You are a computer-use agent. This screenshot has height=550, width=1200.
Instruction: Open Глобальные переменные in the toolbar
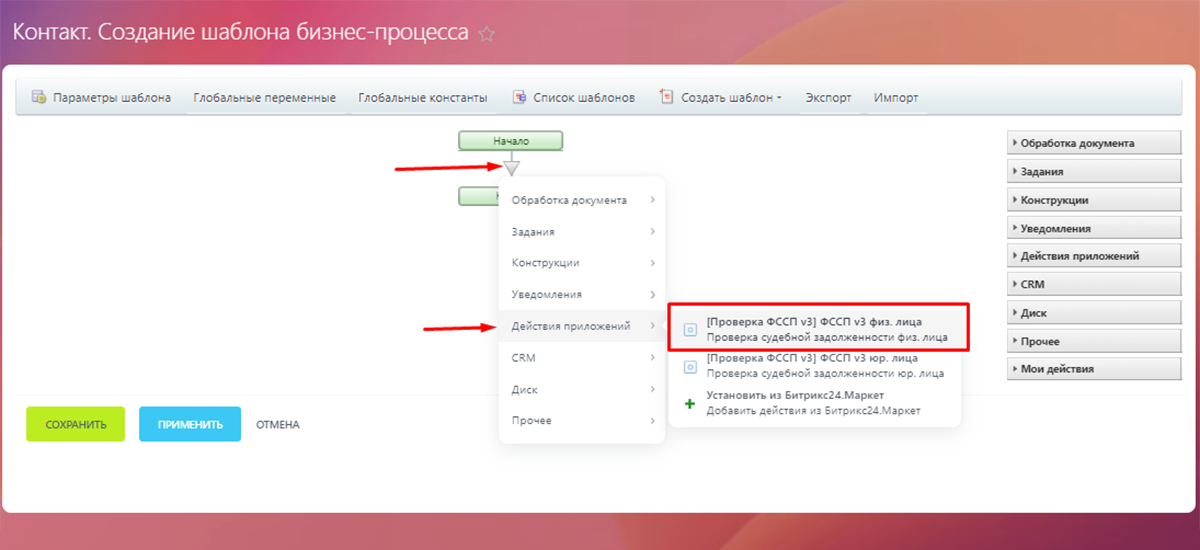[x=264, y=98]
